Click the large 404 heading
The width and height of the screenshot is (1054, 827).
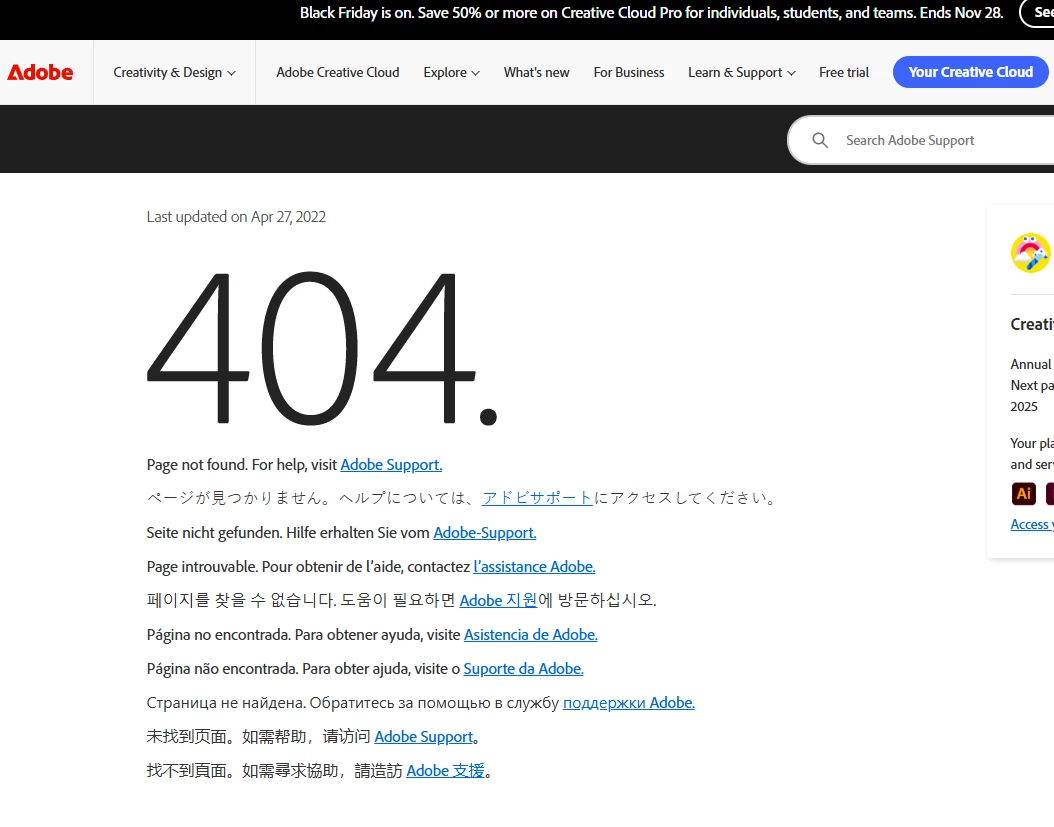click(x=321, y=348)
